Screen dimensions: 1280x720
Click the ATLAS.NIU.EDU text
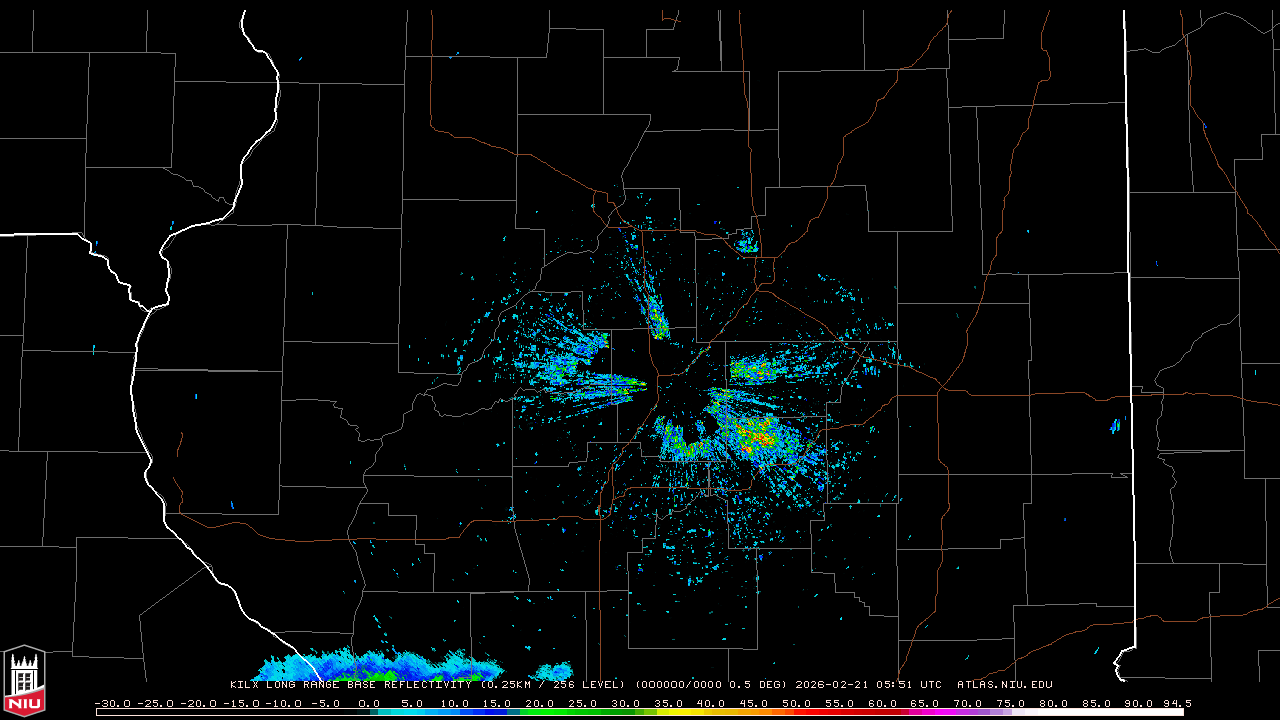coord(1004,685)
